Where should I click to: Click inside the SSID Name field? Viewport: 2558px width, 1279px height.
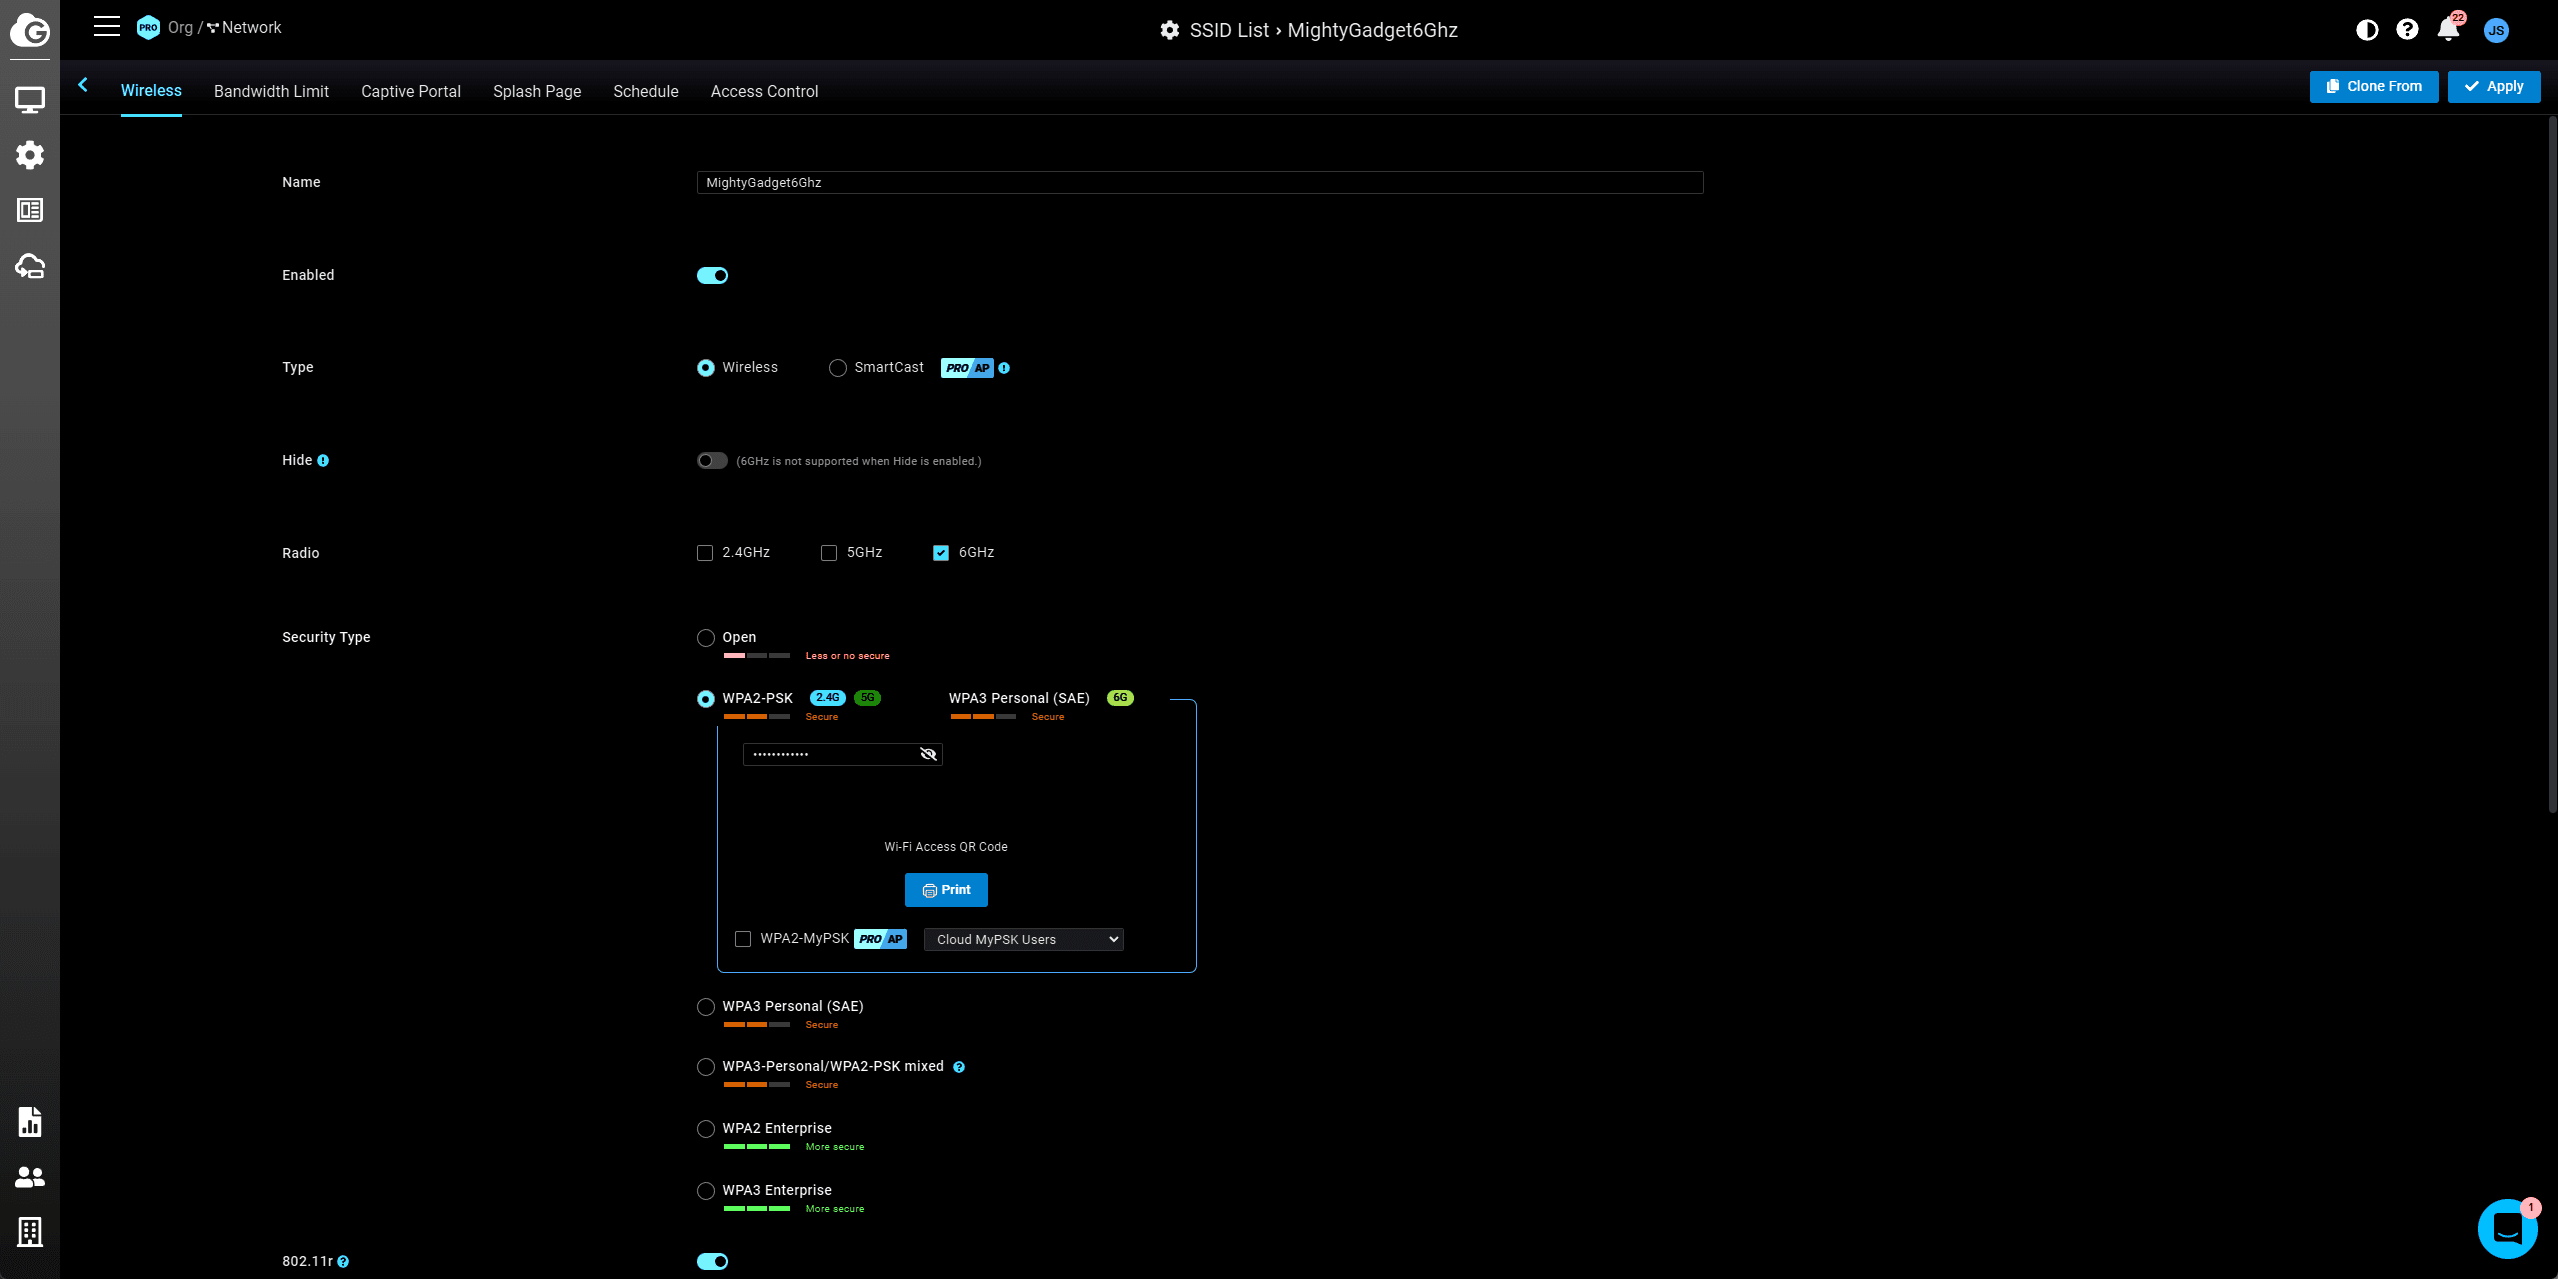tap(1199, 183)
